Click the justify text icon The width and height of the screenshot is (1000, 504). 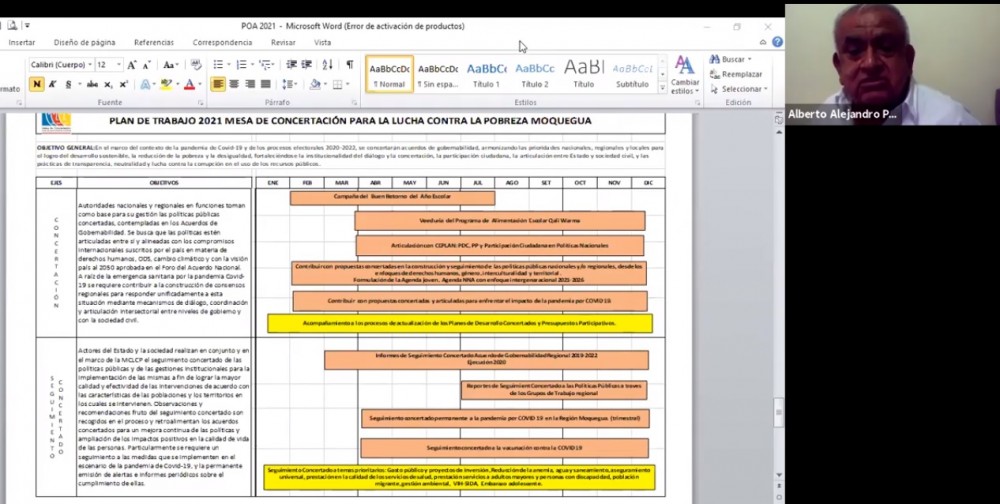(266, 85)
